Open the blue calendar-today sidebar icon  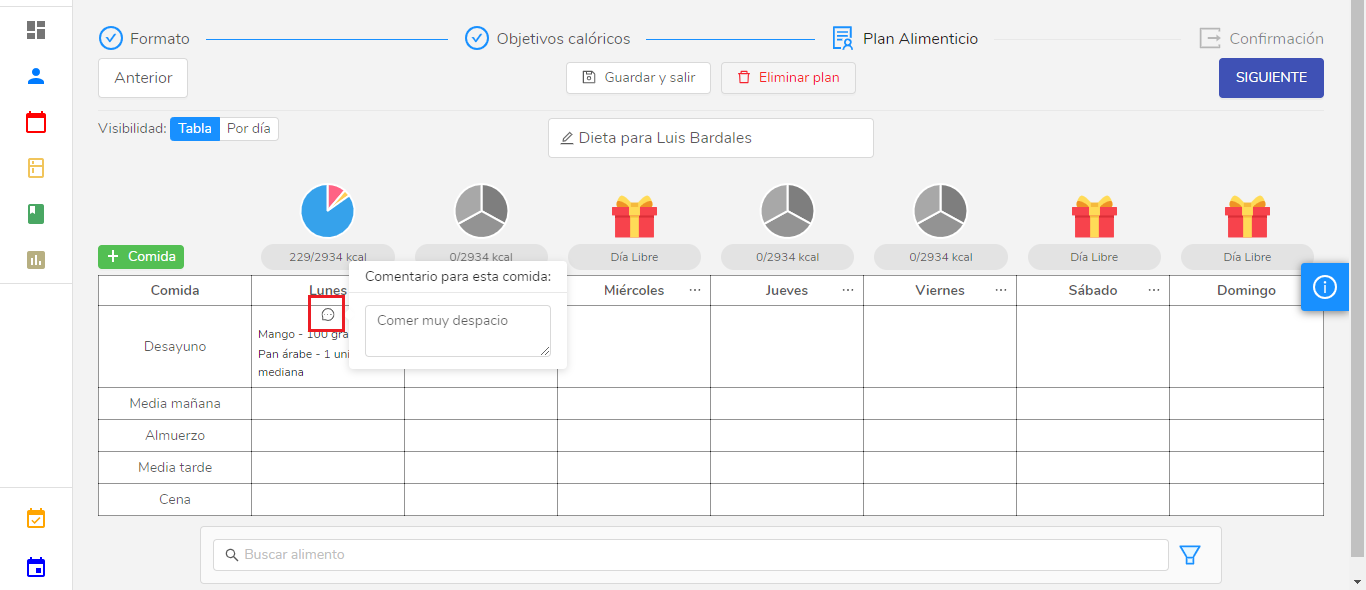tap(36, 567)
